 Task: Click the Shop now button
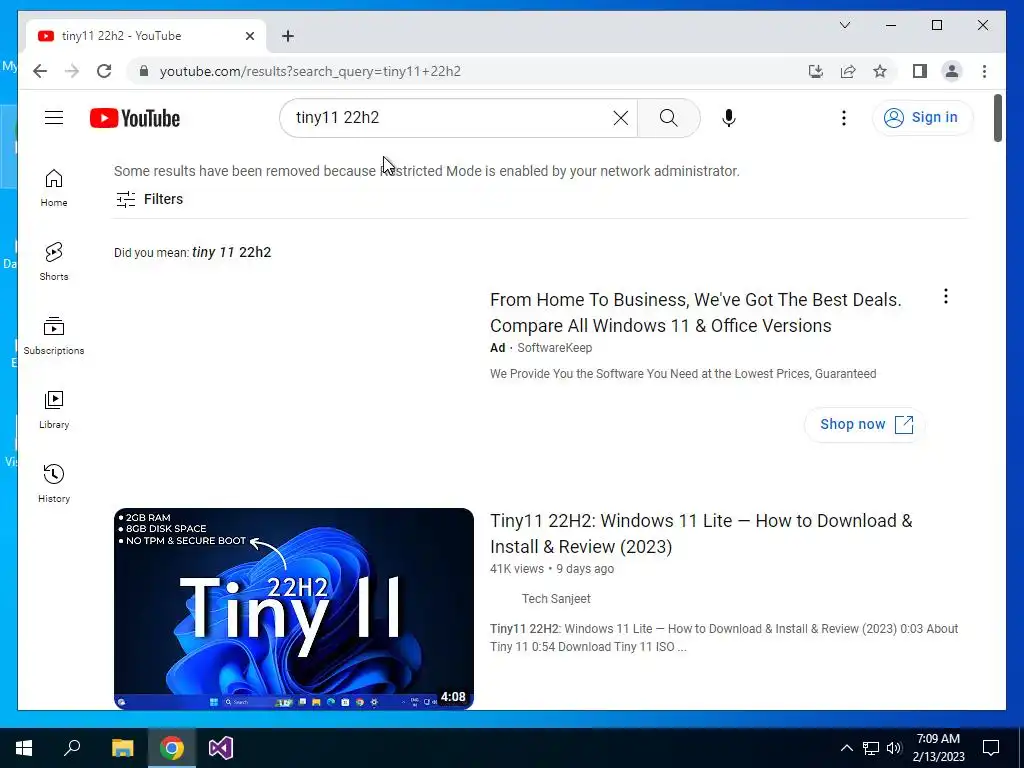pyautogui.click(x=865, y=424)
